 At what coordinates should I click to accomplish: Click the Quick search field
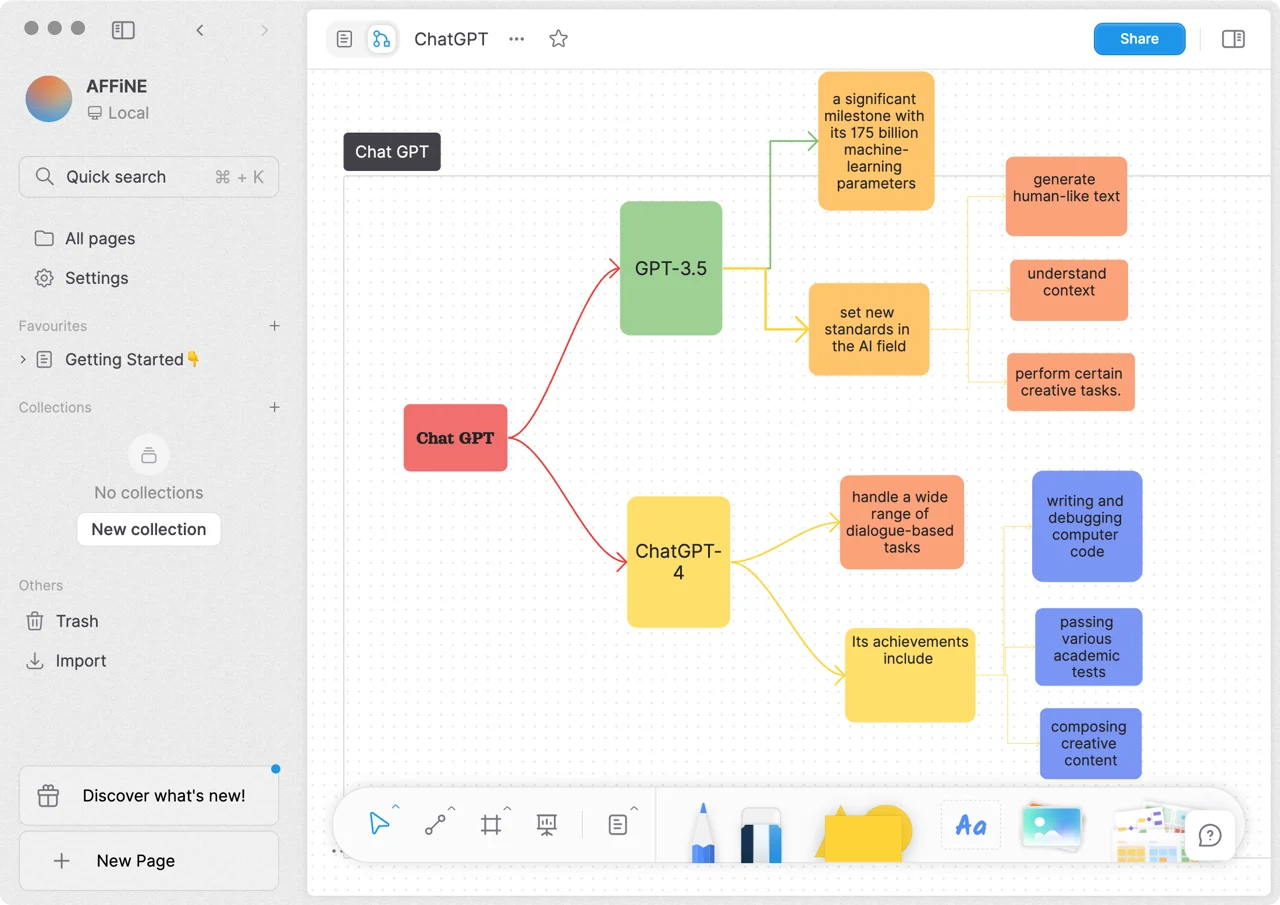tap(149, 177)
